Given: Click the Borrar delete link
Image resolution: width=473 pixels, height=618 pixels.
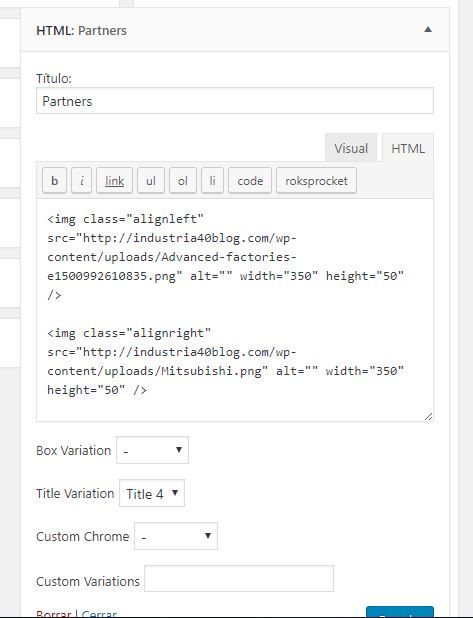Looking at the screenshot, I should (54, 614).
